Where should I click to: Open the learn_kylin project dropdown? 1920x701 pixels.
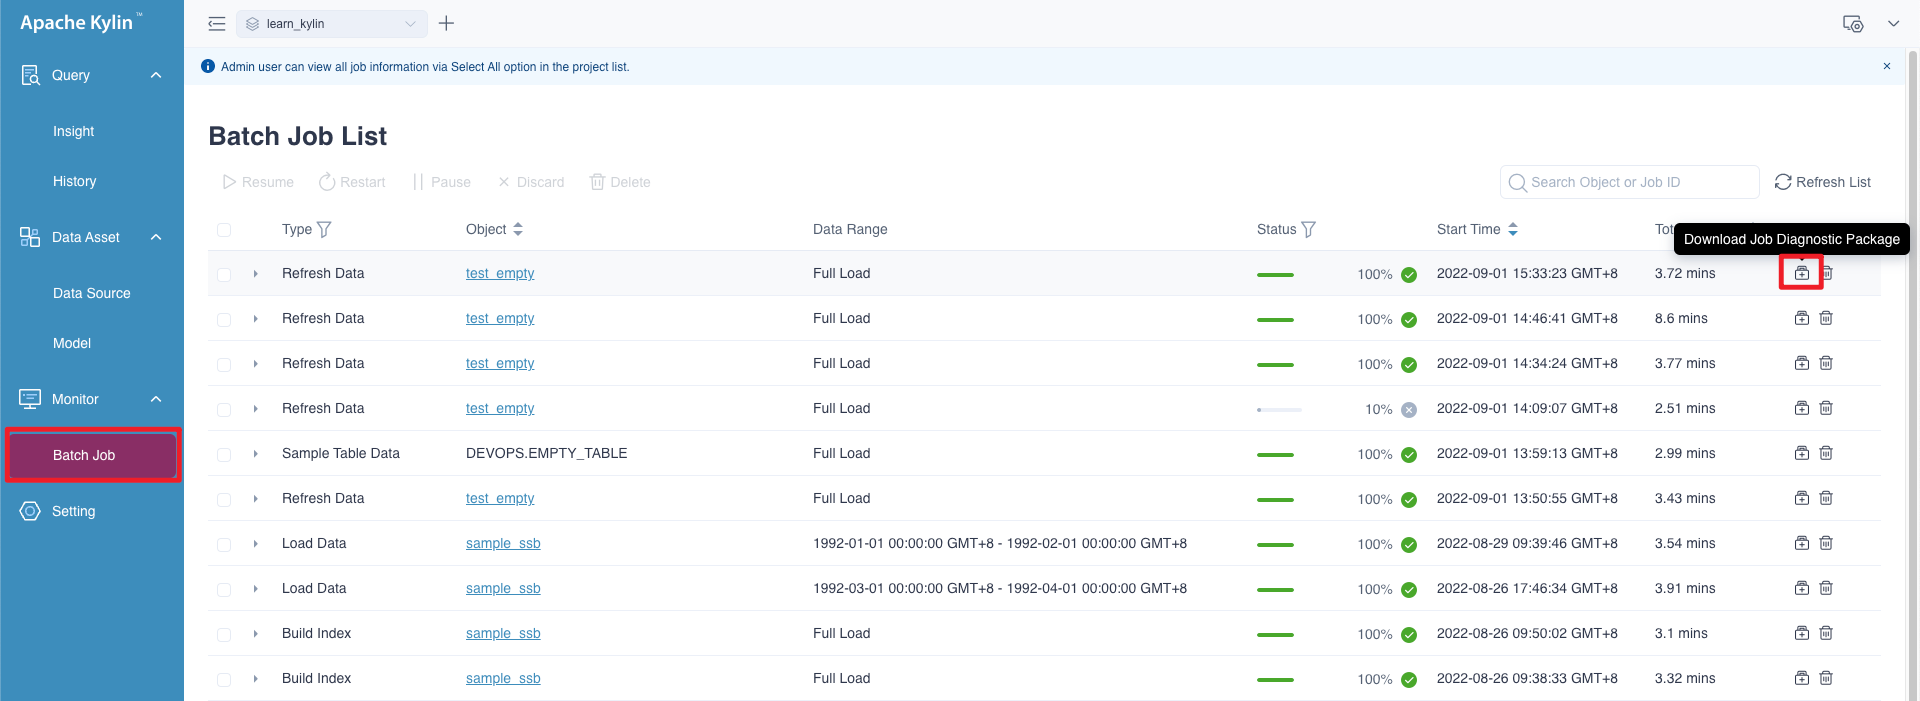click(331, 24)
